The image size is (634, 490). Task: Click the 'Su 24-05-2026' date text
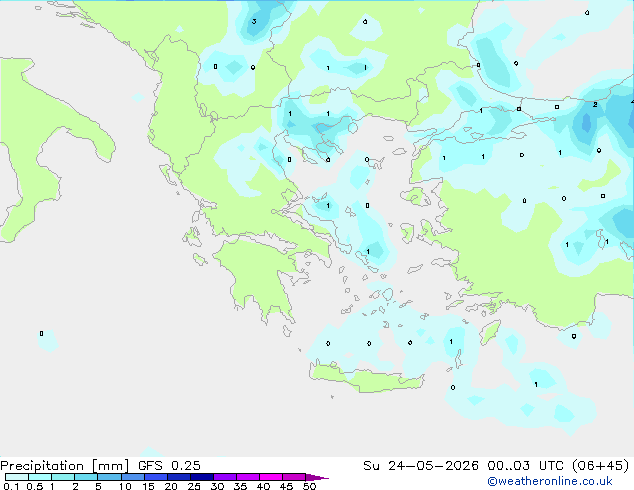421,466
